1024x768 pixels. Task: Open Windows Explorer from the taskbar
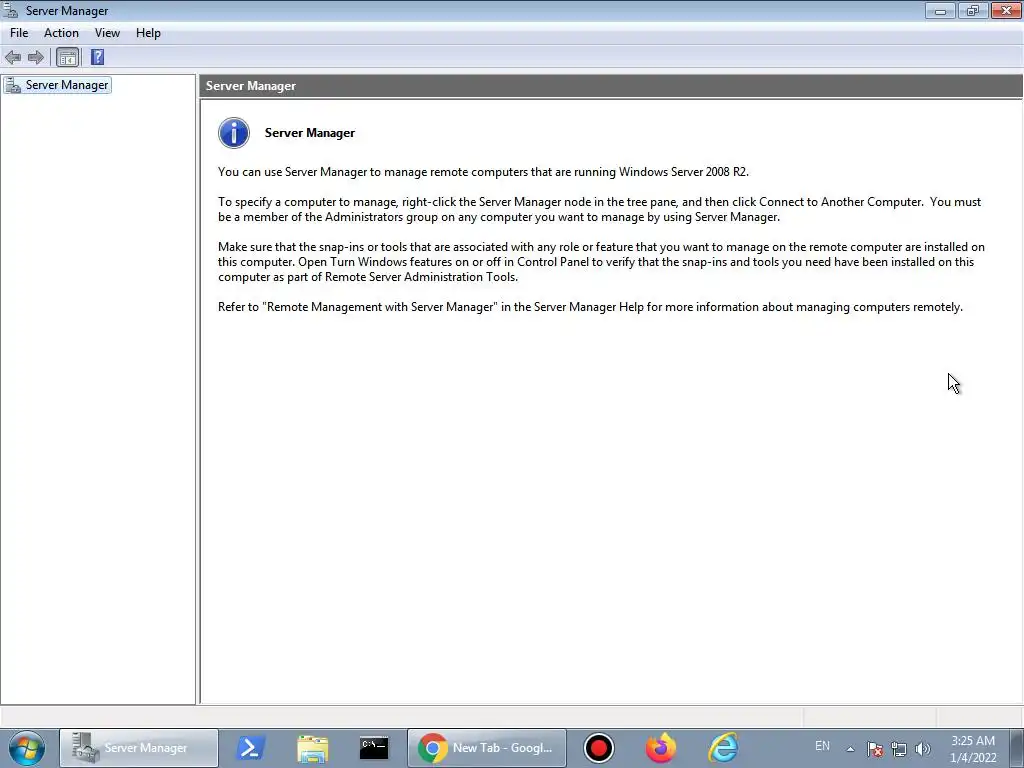pos(313,748)
